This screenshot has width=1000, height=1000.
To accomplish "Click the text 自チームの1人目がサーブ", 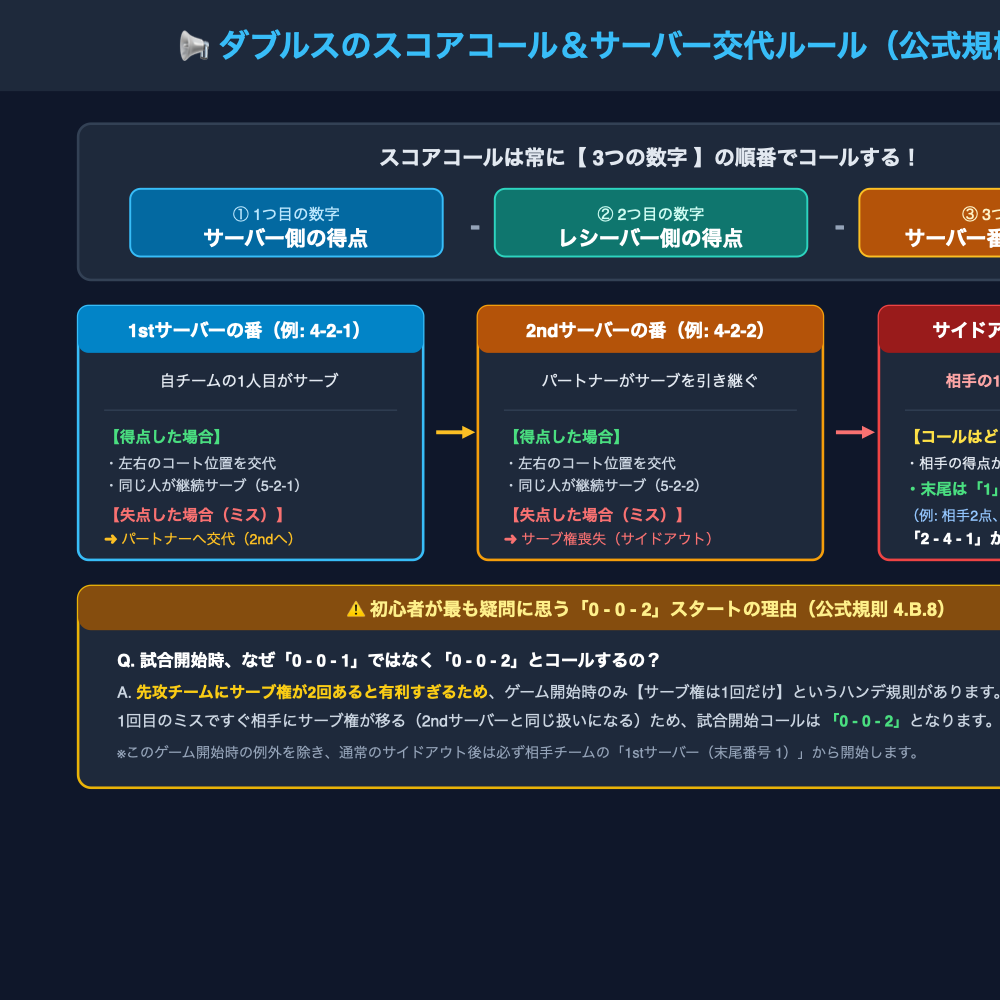I will coord(249,381).
